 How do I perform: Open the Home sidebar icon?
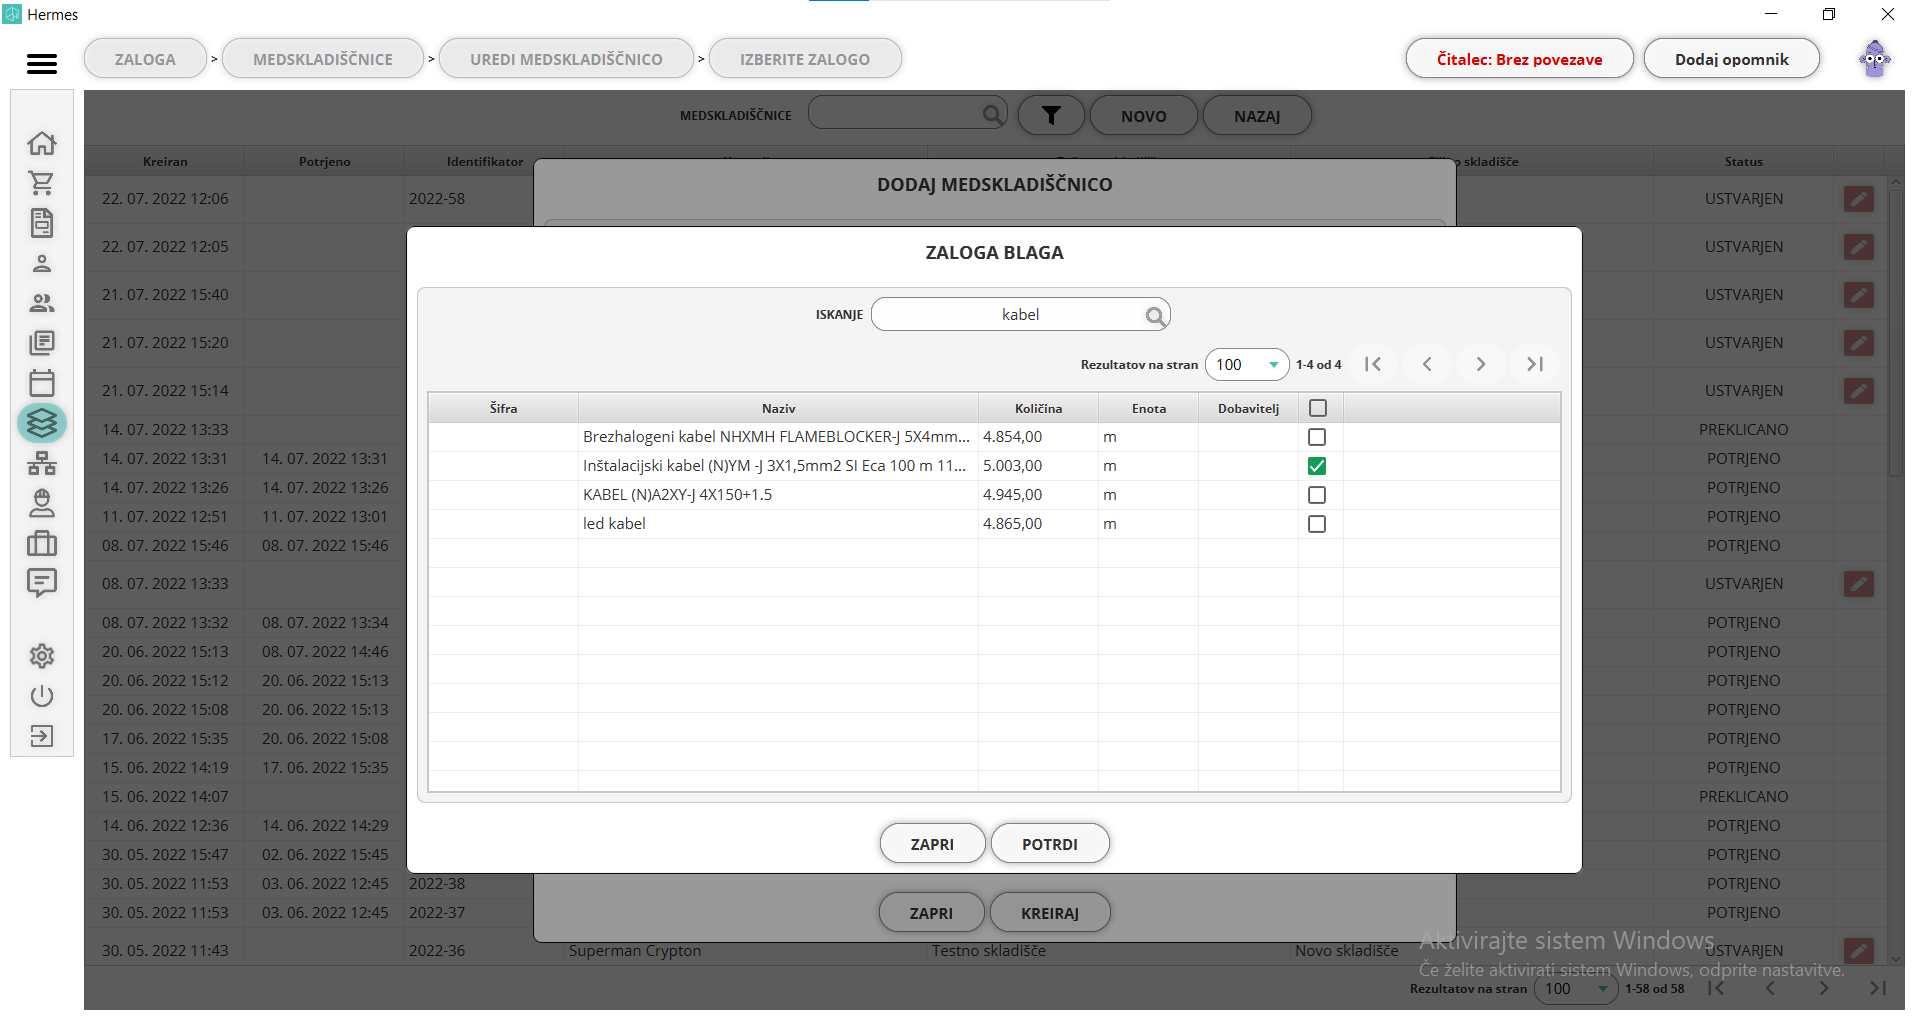42,143
